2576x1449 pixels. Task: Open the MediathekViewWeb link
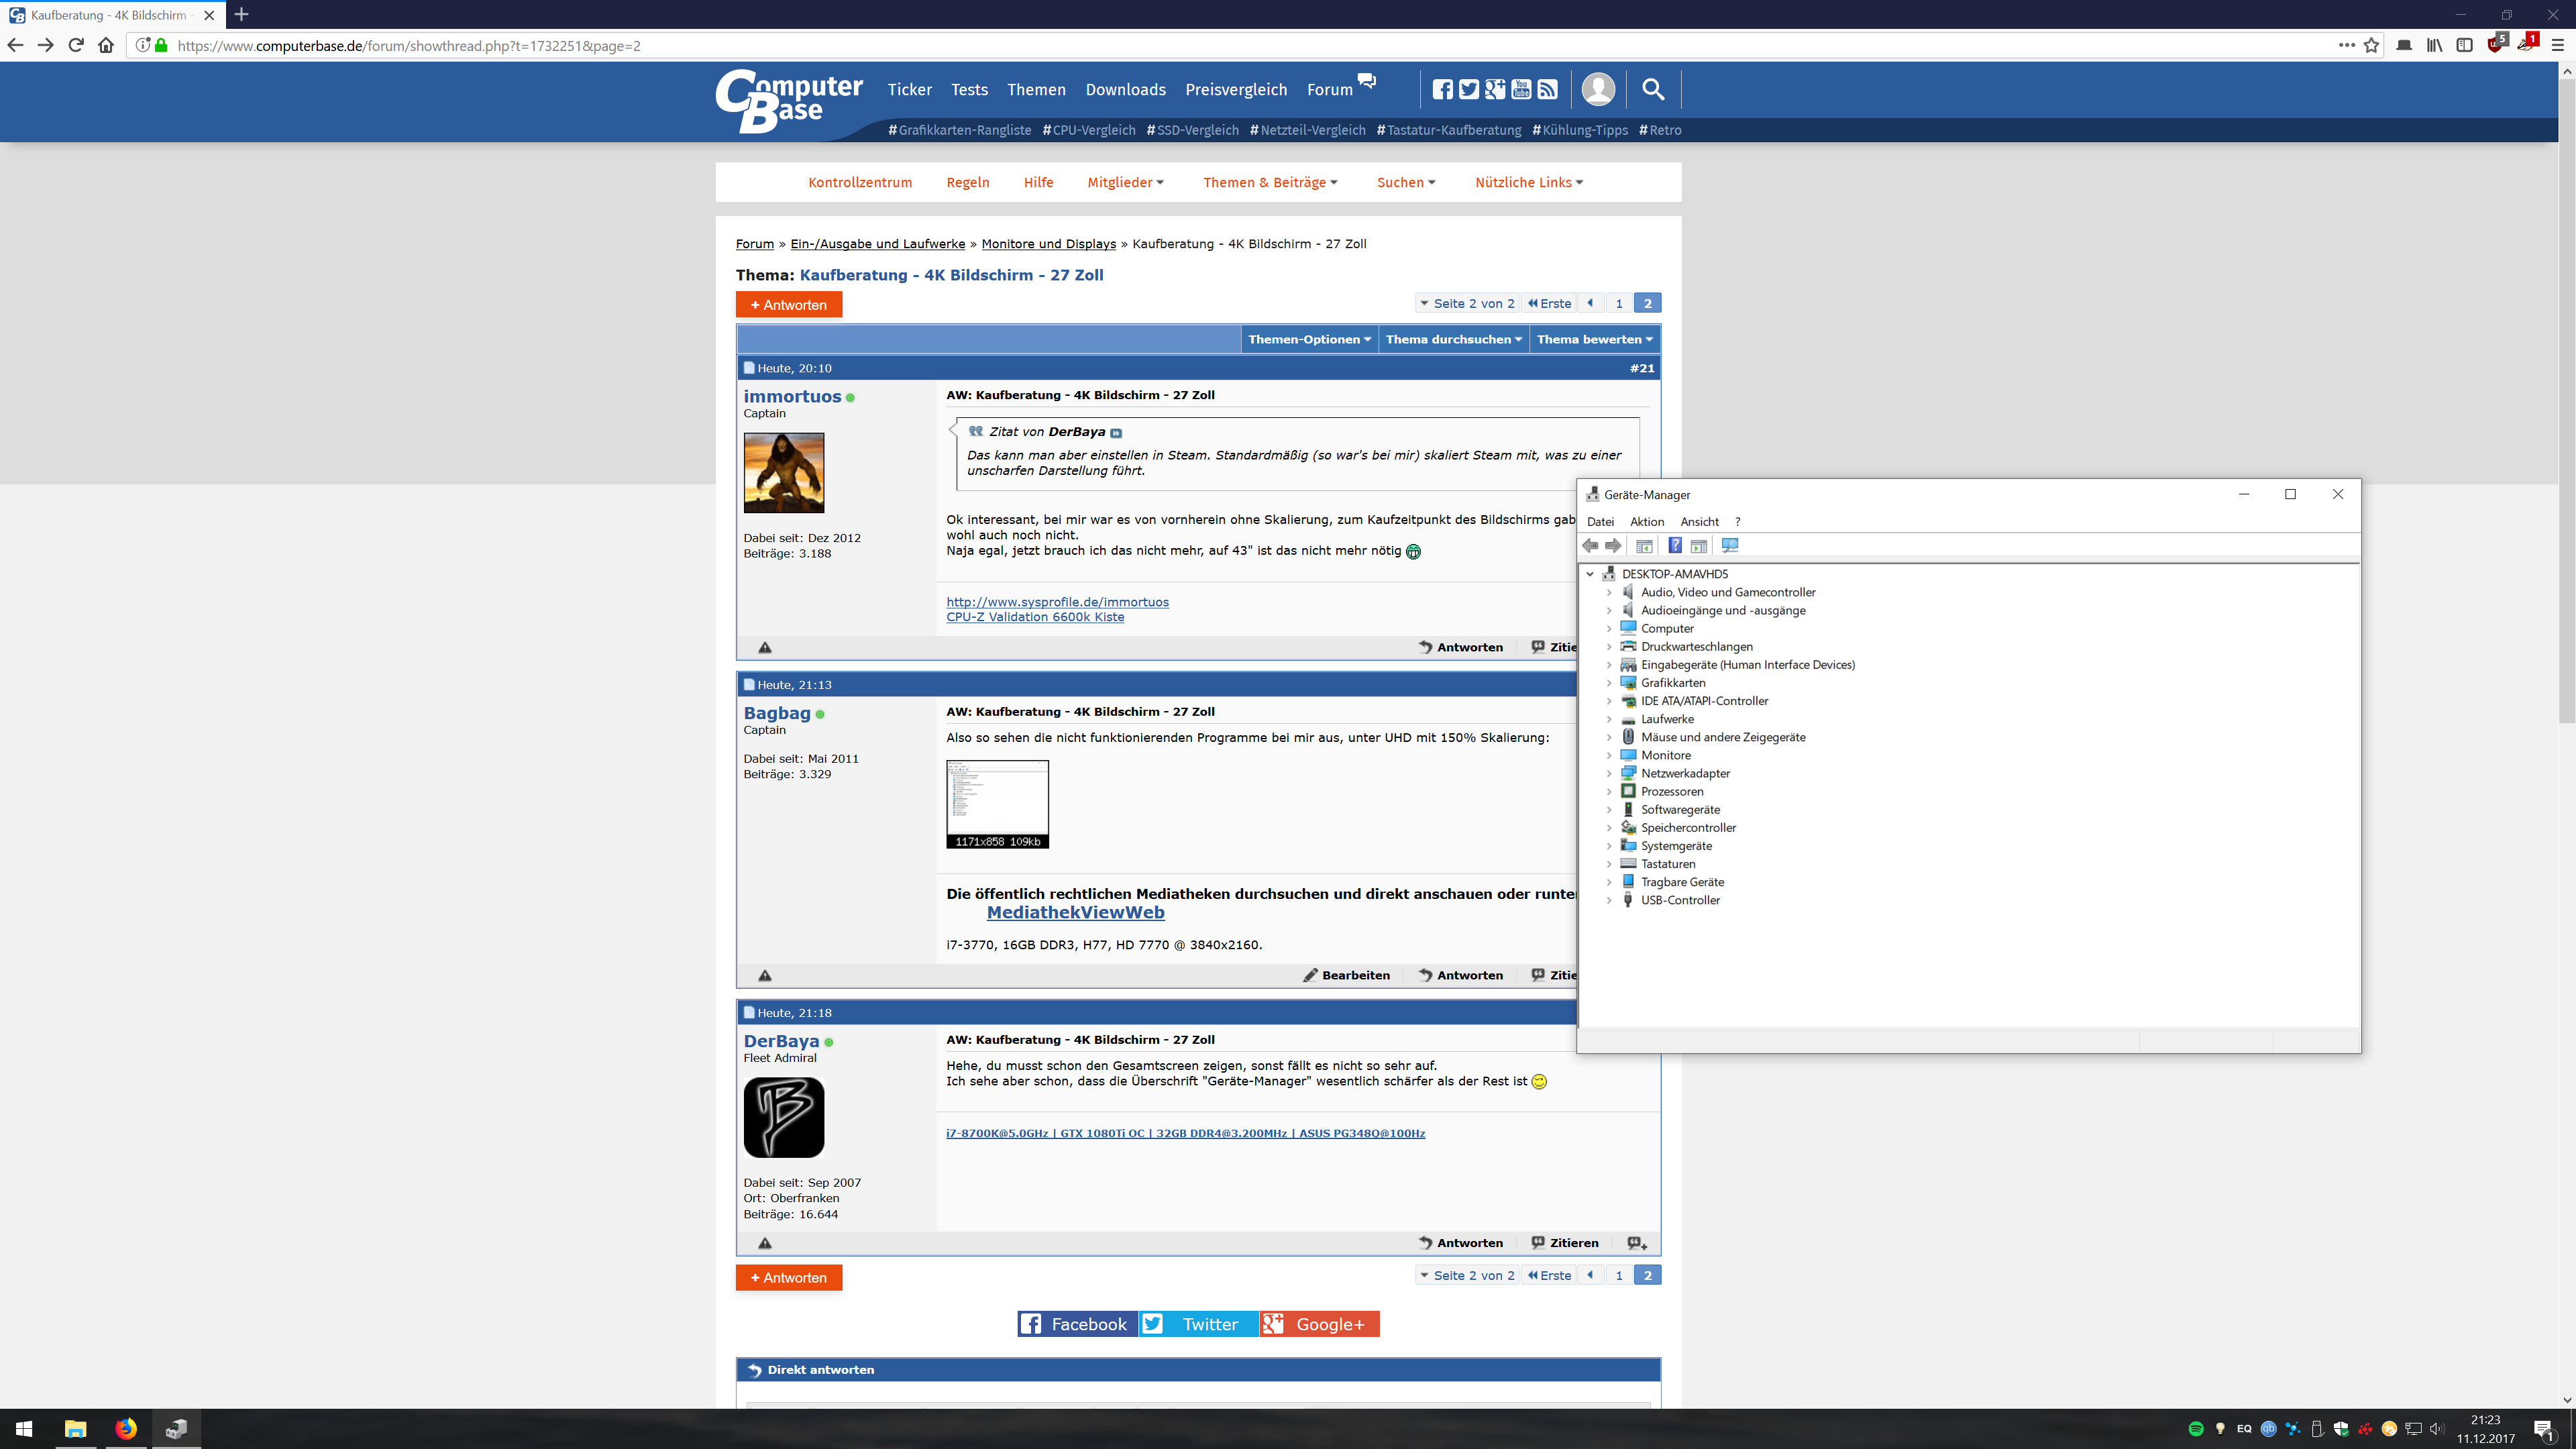point(1075,913)
